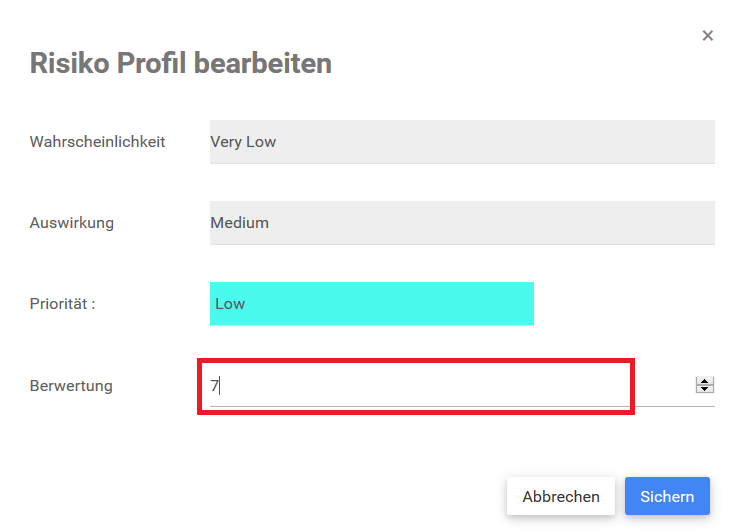Click the 'Very Low' text value
Image resolution: width=746 pixels, height=531 pixels.
pos(243,142)
